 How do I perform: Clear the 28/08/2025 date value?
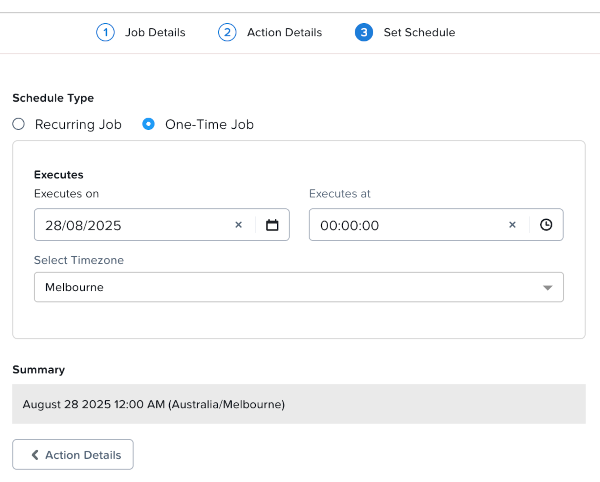[238, 225]
